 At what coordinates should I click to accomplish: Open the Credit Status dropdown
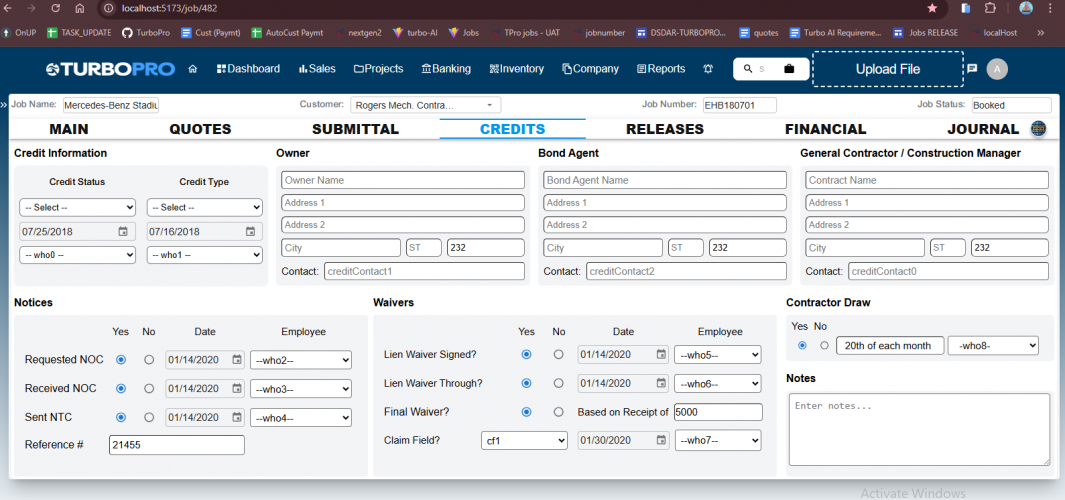click(77, 207)
